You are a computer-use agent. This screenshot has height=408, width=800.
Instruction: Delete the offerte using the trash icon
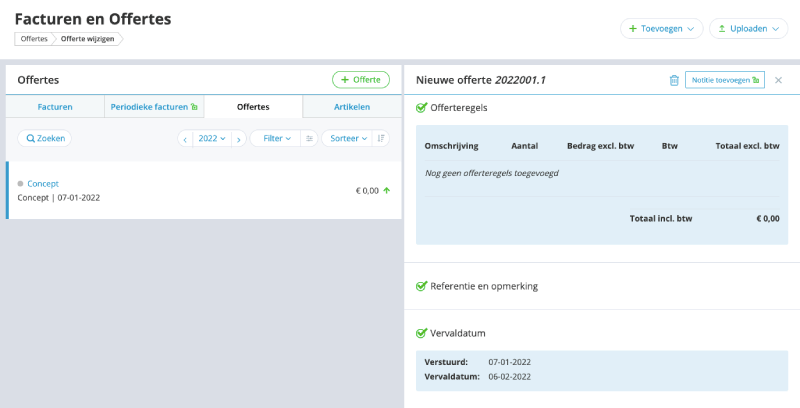pyautogui.click(x=674, y=80)
